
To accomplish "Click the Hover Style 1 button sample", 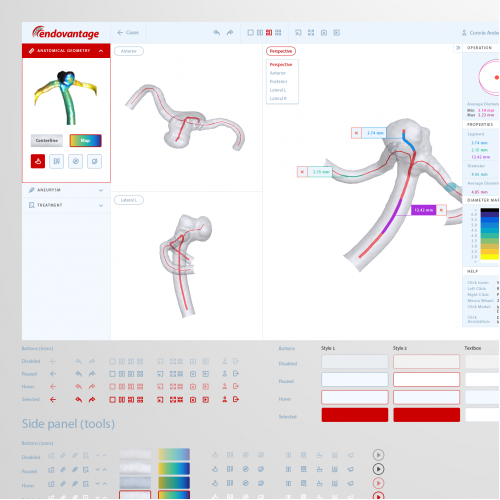I will click(355, 397).
